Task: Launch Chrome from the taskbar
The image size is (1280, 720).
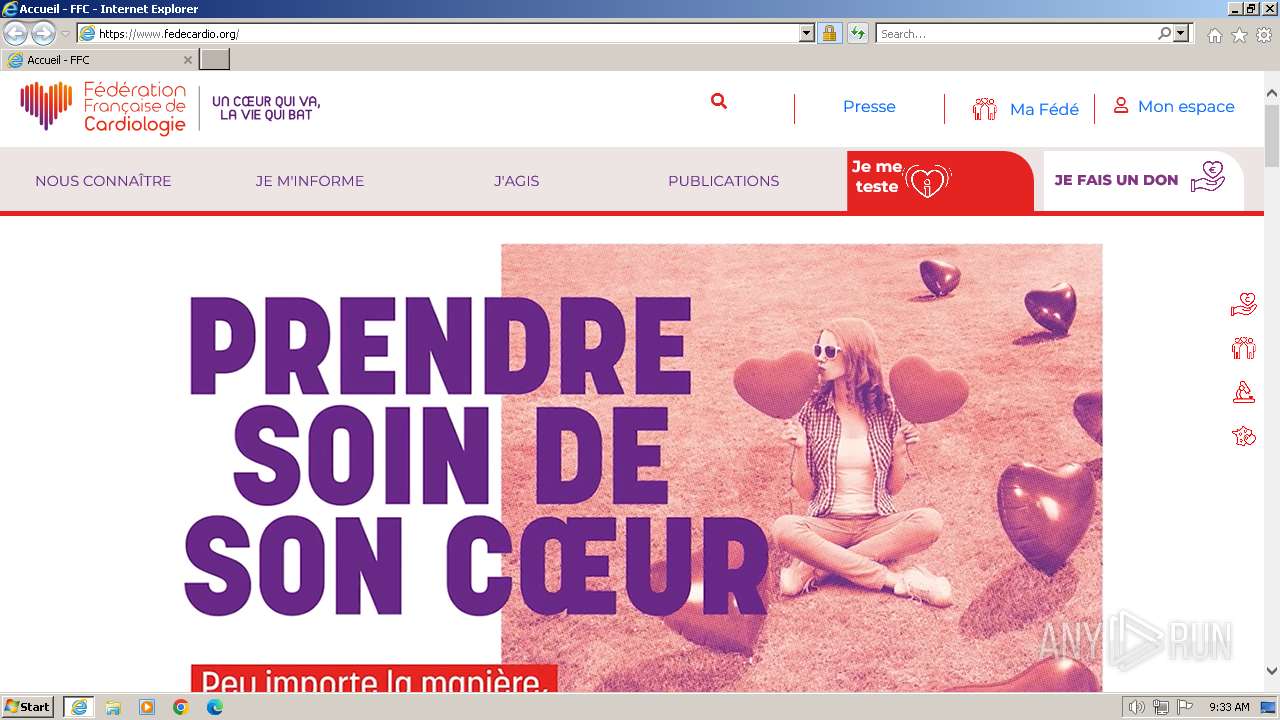Action: (x=181, y=707)
